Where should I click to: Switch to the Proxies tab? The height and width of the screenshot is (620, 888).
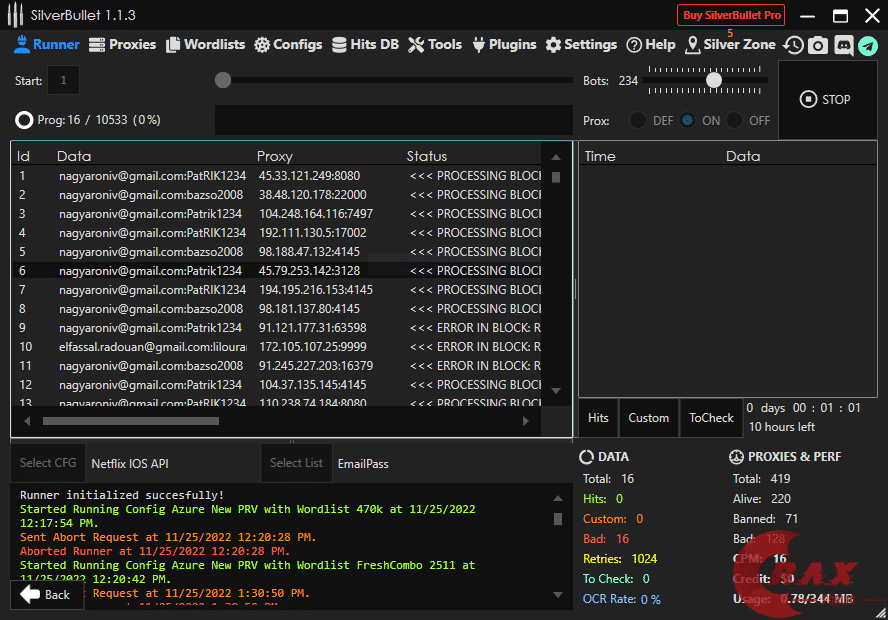click(122, 45)
